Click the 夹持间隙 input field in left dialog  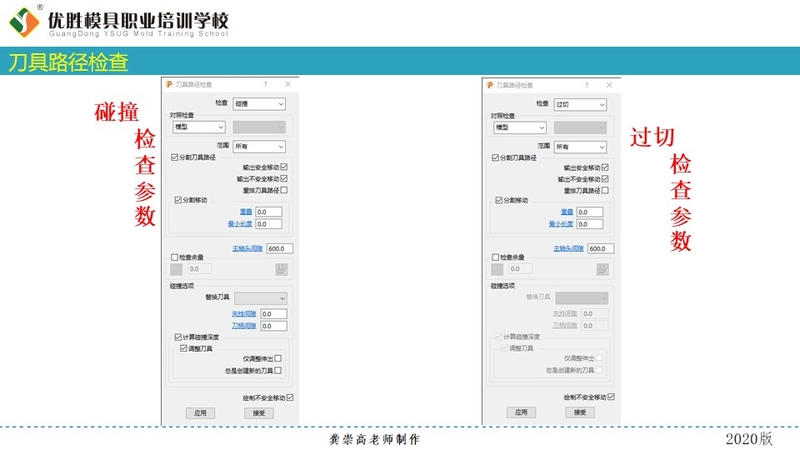[273, 314]
